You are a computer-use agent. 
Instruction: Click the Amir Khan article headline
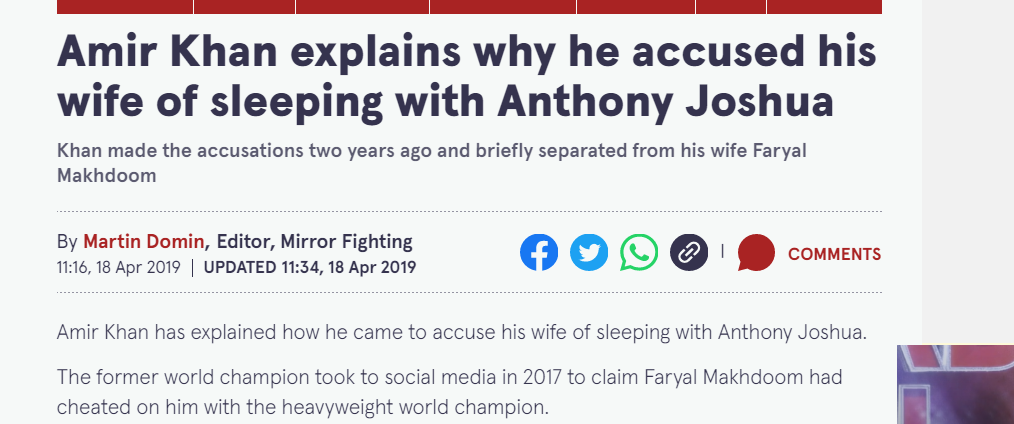click(466, 78)
